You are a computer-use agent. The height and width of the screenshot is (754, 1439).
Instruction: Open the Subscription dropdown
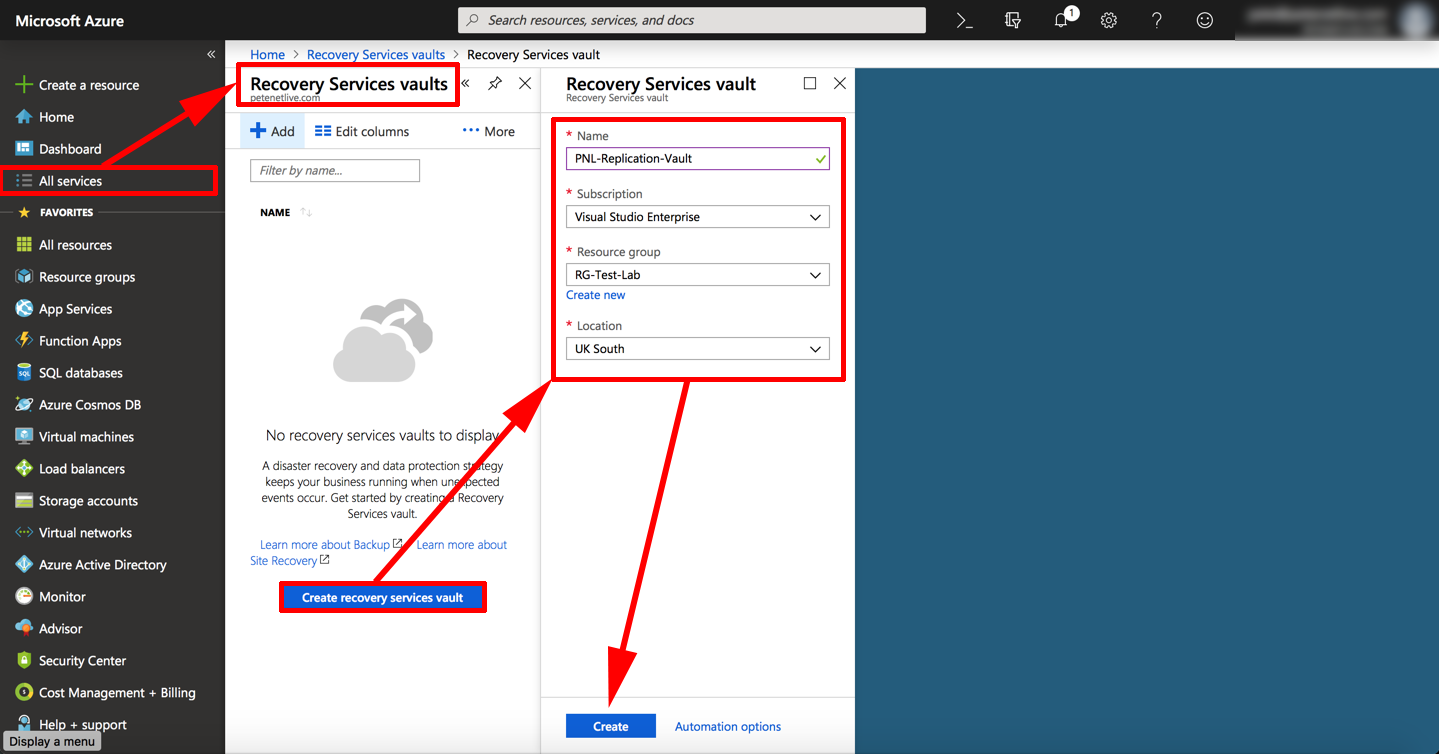(698, 216)
